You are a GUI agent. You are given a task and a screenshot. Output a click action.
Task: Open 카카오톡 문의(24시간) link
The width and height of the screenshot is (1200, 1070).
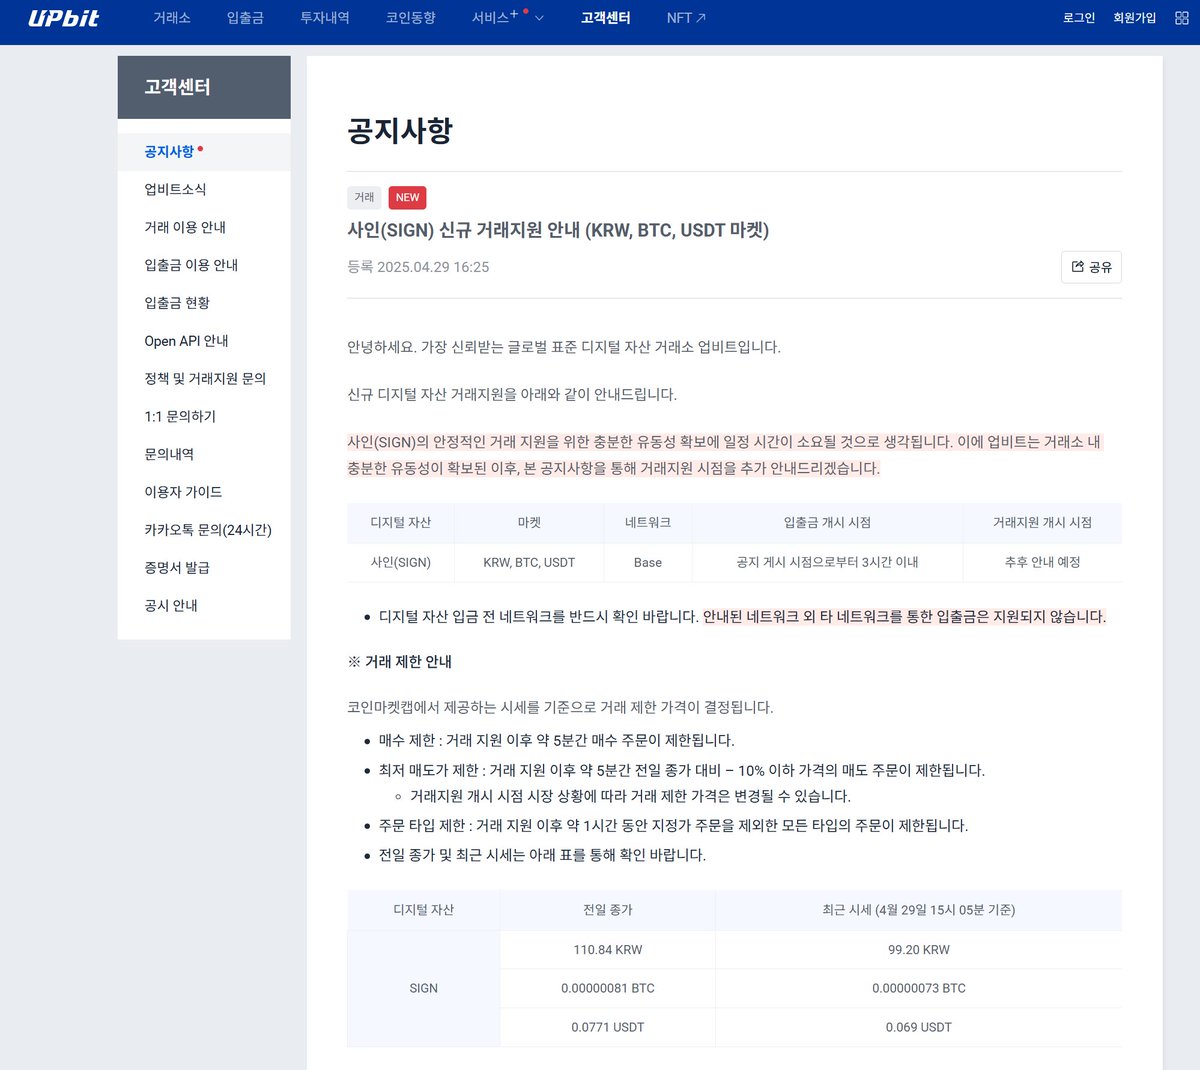click(x=204, y=530)
